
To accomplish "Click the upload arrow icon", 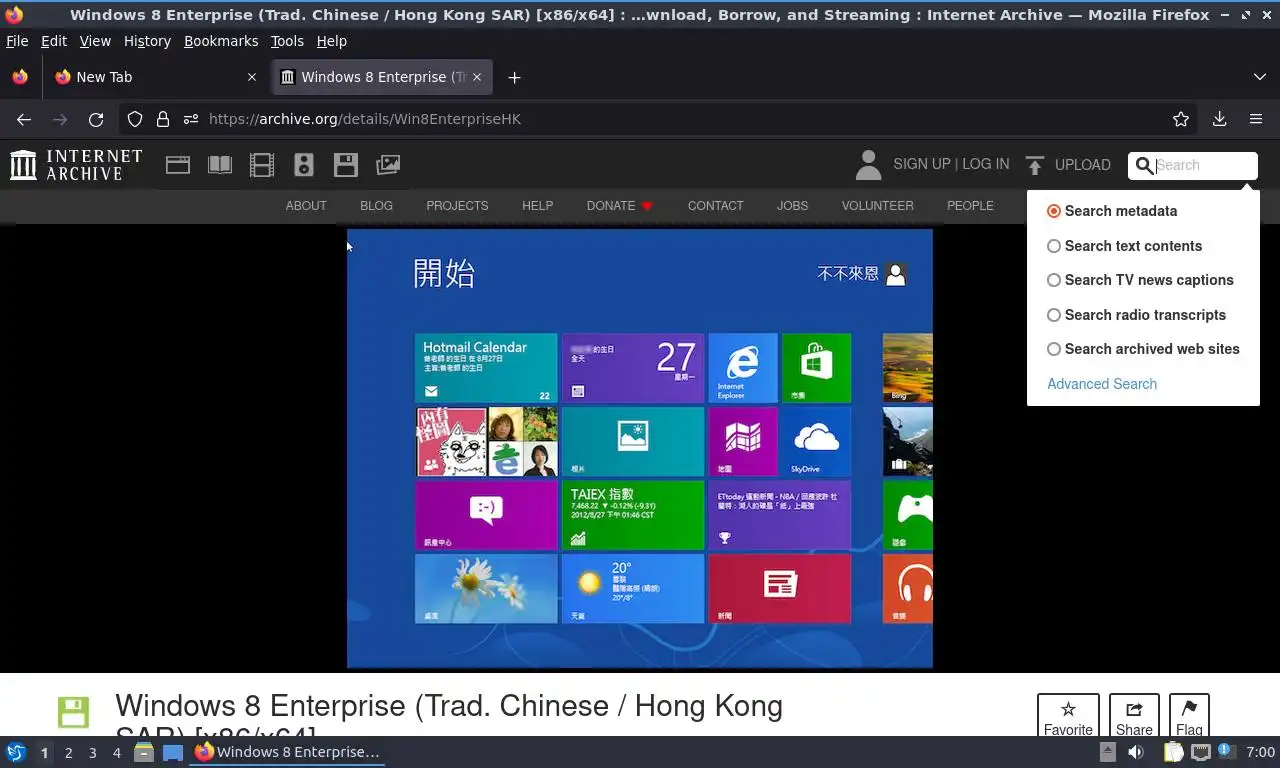I will point(1035,165).
